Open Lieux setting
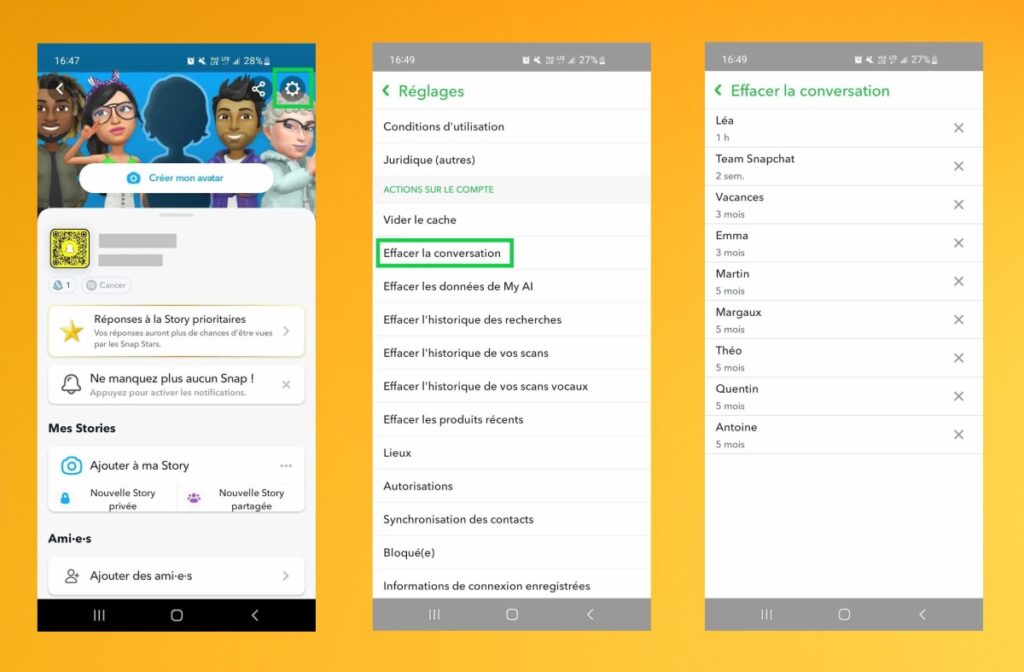 point(511,453)
